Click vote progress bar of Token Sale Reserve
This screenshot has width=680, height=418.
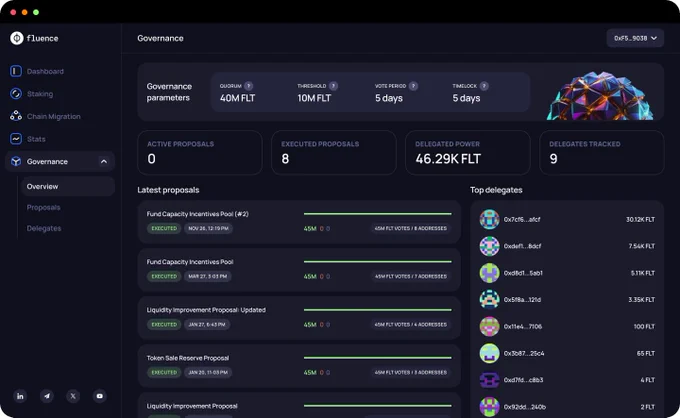(378, 358)
